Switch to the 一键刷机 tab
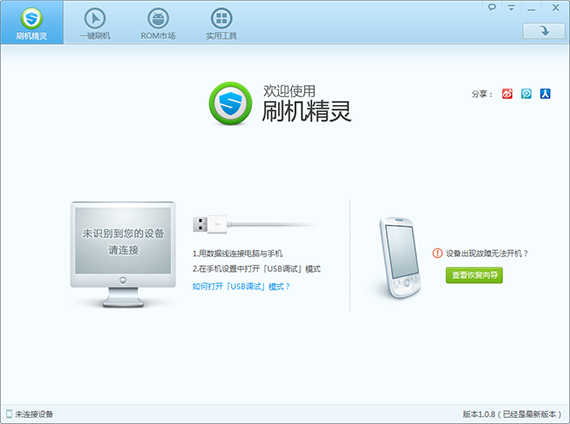570x424 pixels. (x=95, y=23)
